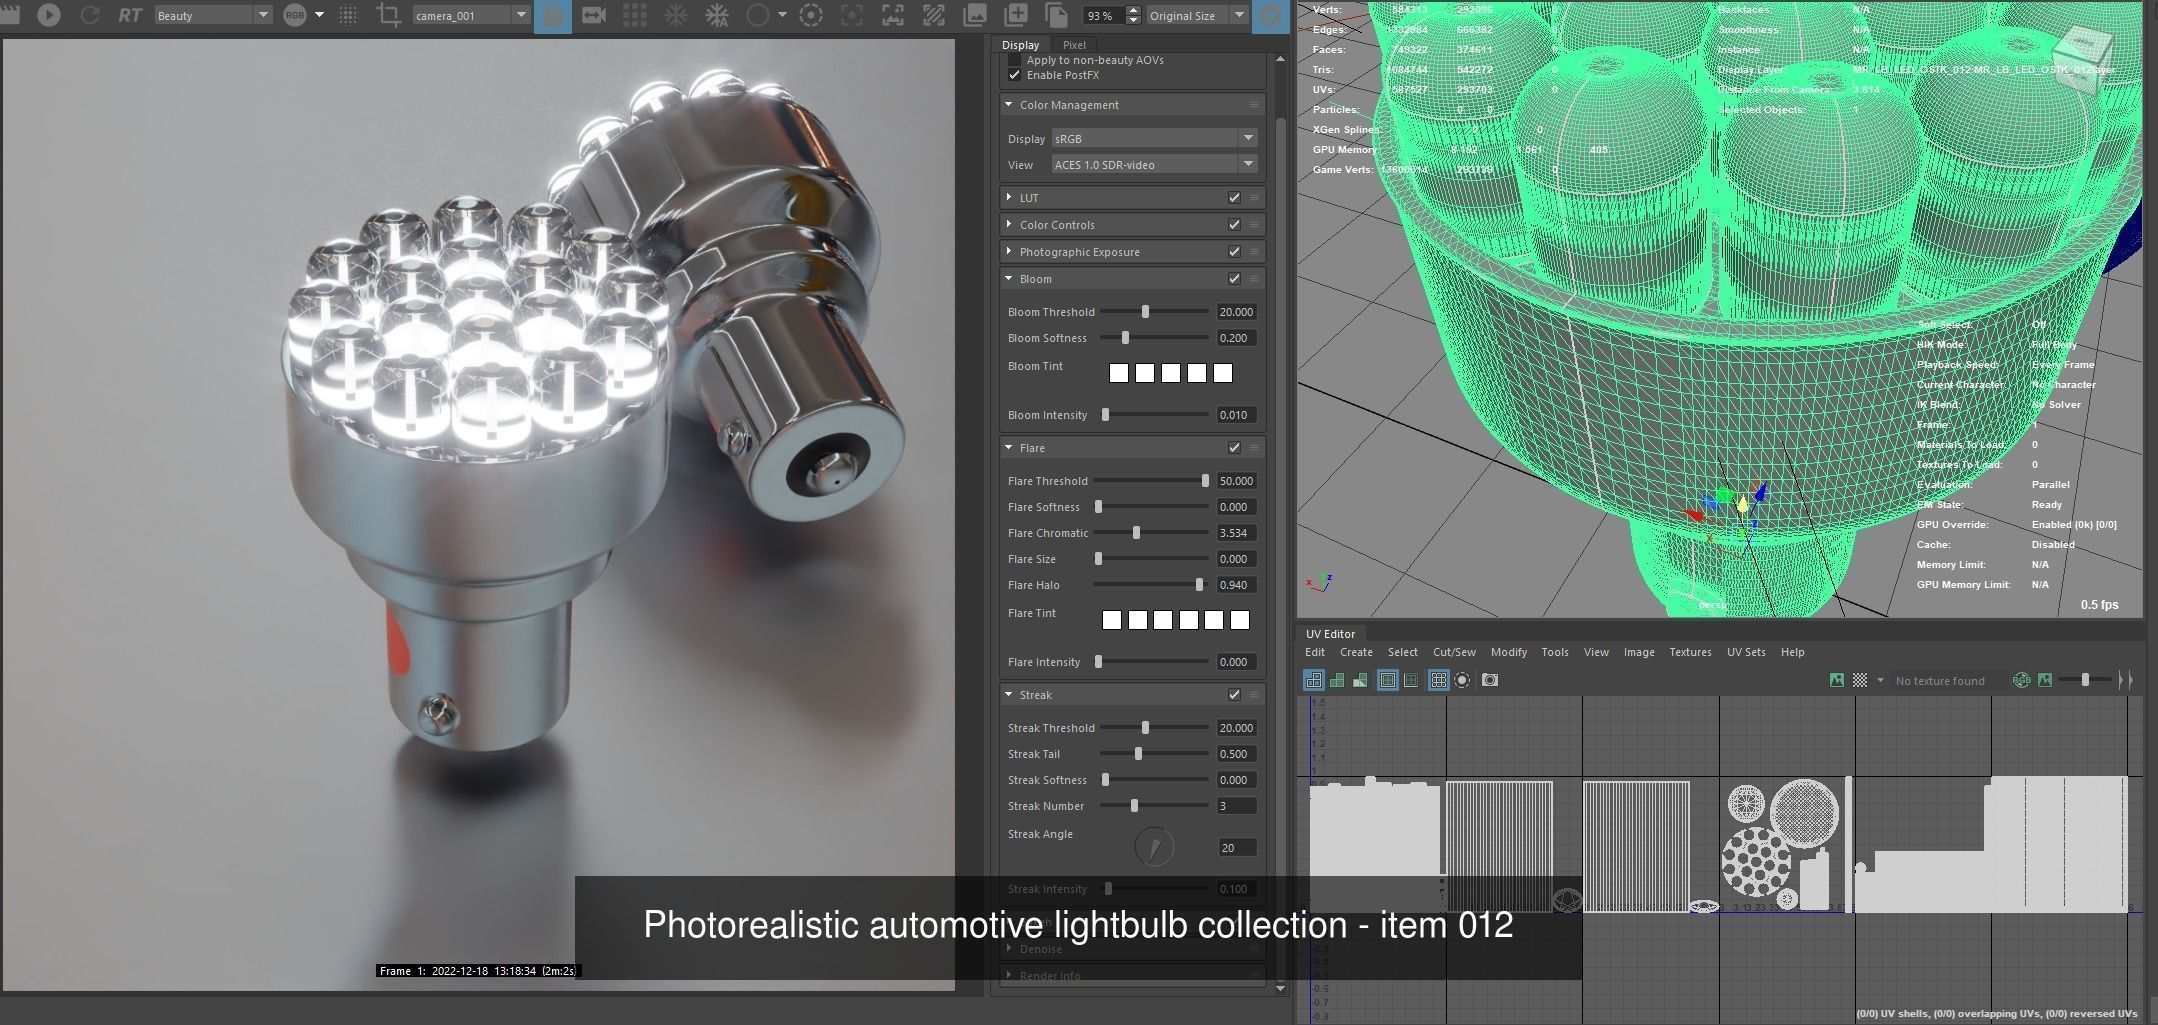The height and width of the screenshot is (1025, 2158).
Task: Click the first Bloom Tint swatch
Action: click(x=1119, y=373)
